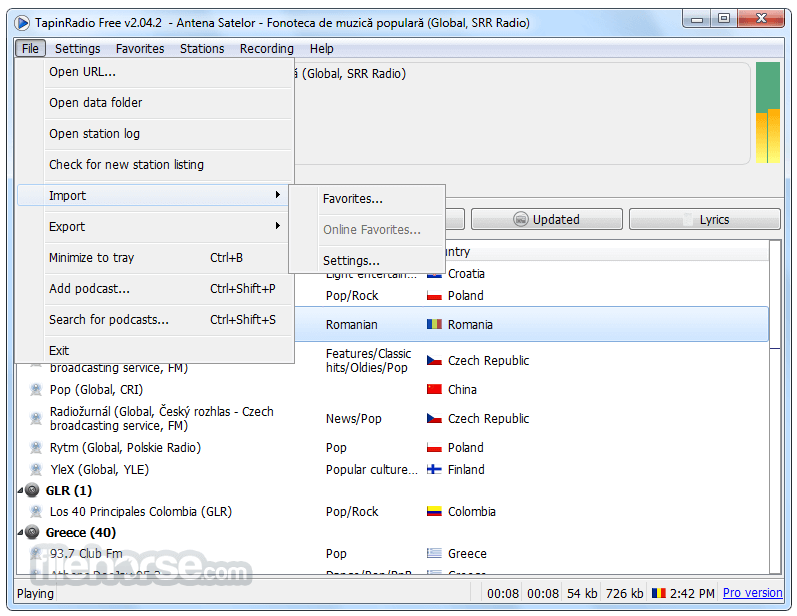Select Minimize to tray

tap(155, 258)
